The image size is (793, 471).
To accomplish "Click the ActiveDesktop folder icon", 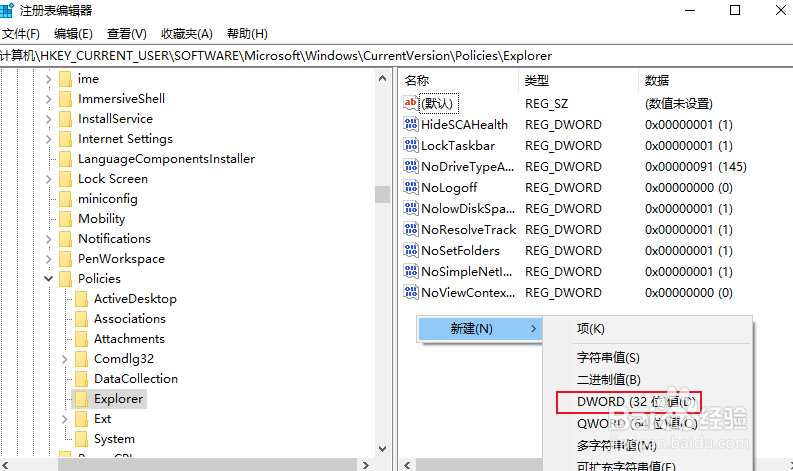I will [81, 299].
